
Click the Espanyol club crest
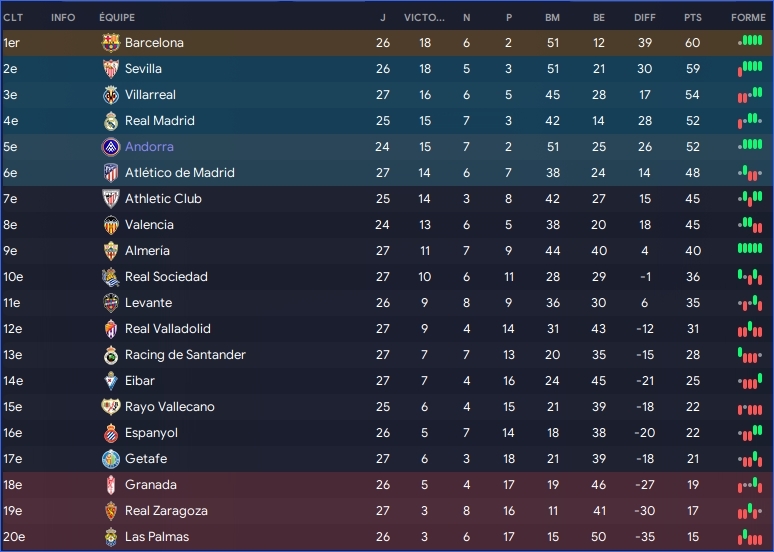111,433
